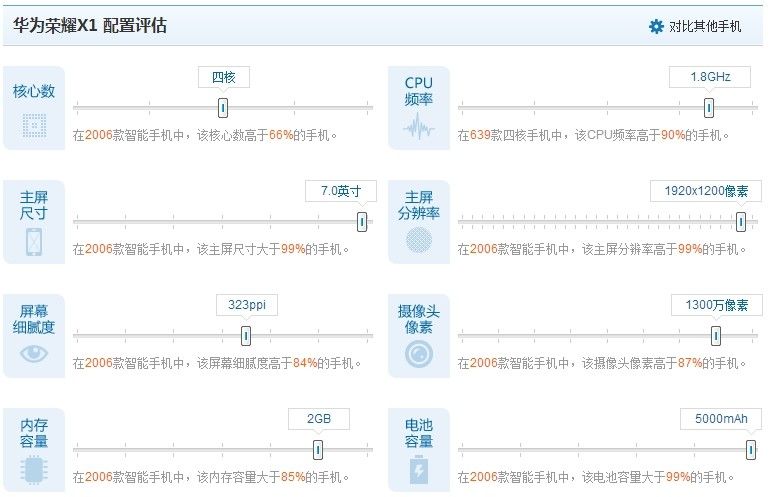Viewport: 776px width, 497px height.
Task: Click the 该电池容量大于99% description text
Action: tap(636, 477)
